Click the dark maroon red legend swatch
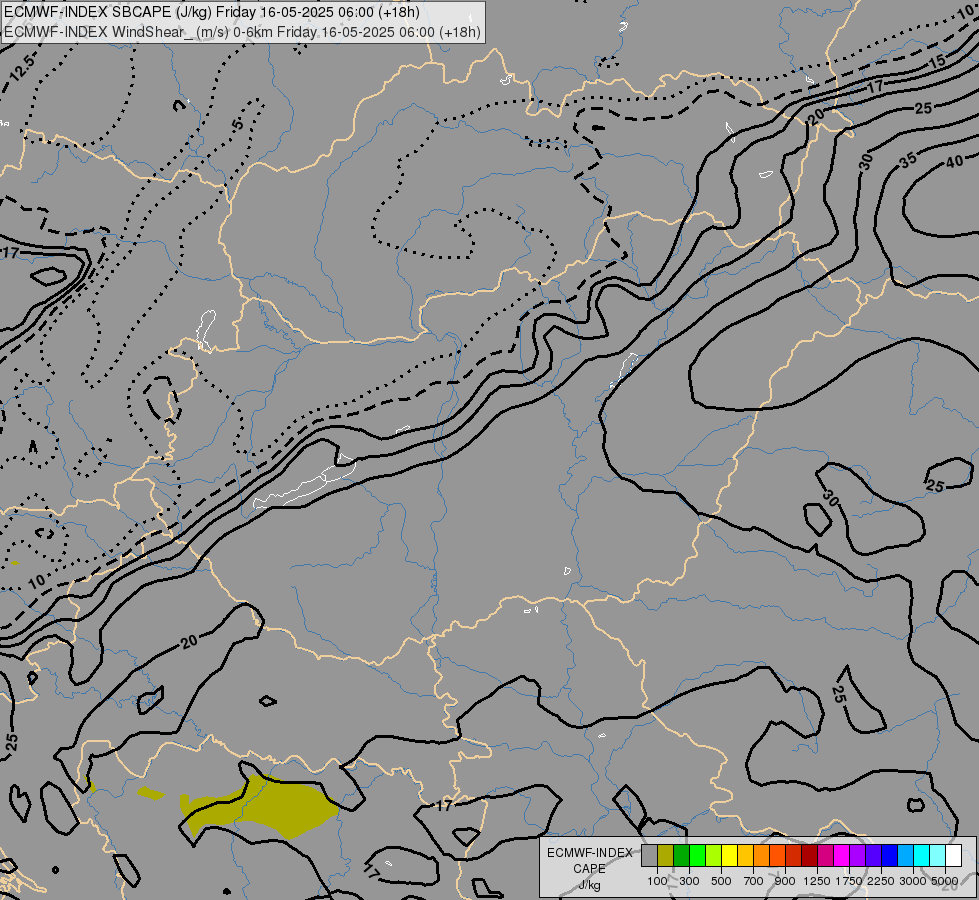 [x=809, y=855]
